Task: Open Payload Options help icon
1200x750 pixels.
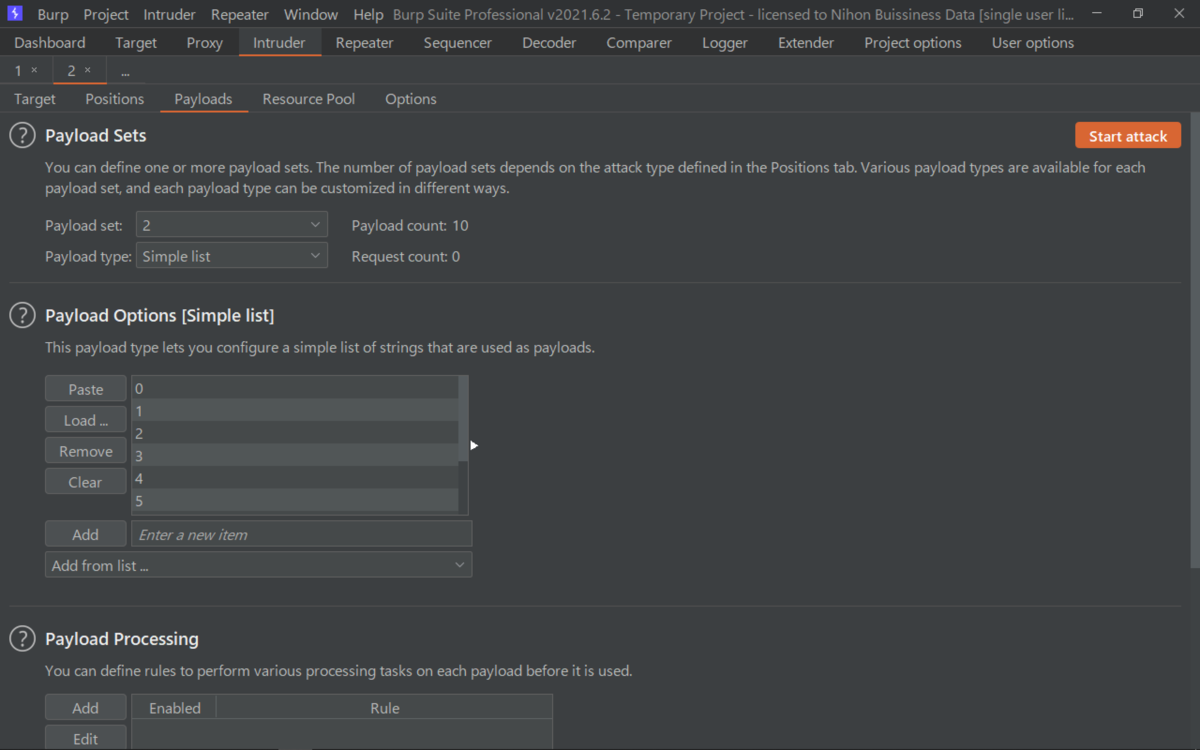Action: click(22, 315)
